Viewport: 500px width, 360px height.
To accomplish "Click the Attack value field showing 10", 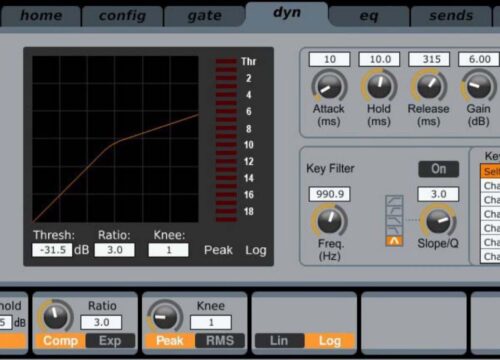I will click(329, 59).
